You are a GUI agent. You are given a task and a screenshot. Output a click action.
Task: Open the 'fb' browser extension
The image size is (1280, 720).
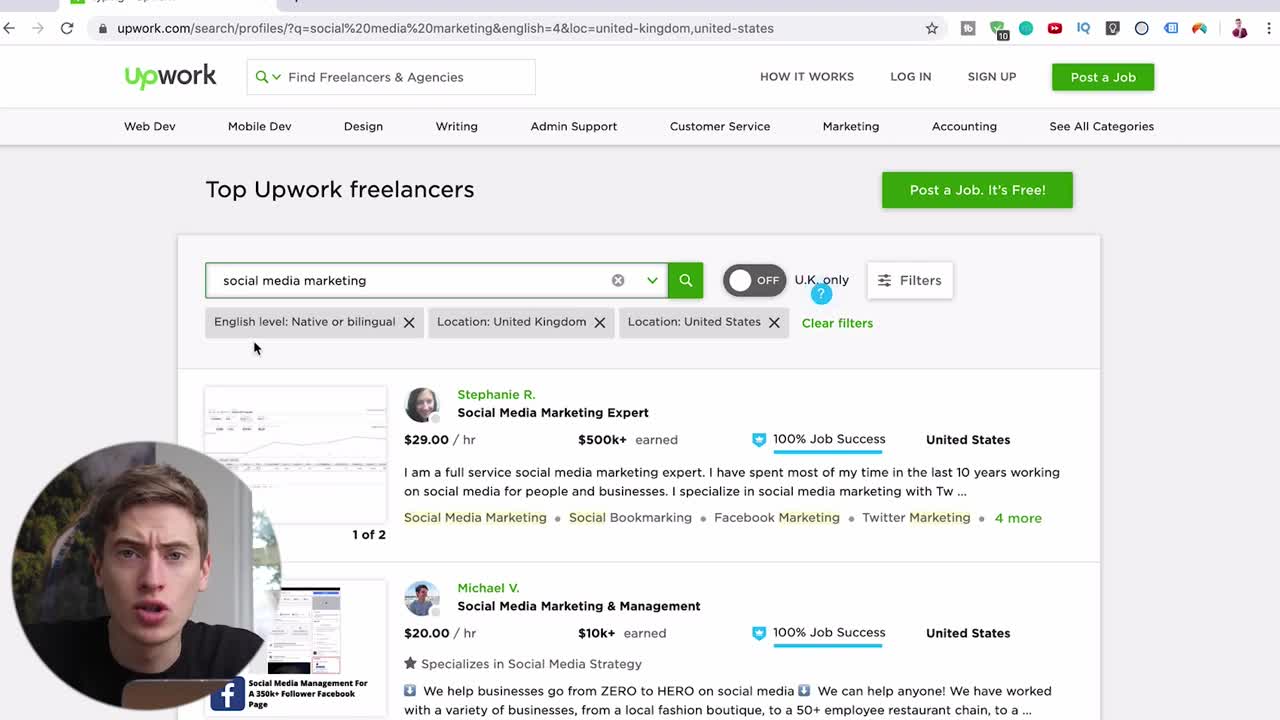(968, 28)
